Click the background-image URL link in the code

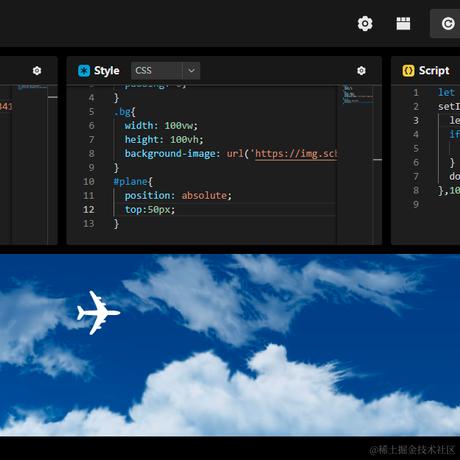tap(296, 154)
